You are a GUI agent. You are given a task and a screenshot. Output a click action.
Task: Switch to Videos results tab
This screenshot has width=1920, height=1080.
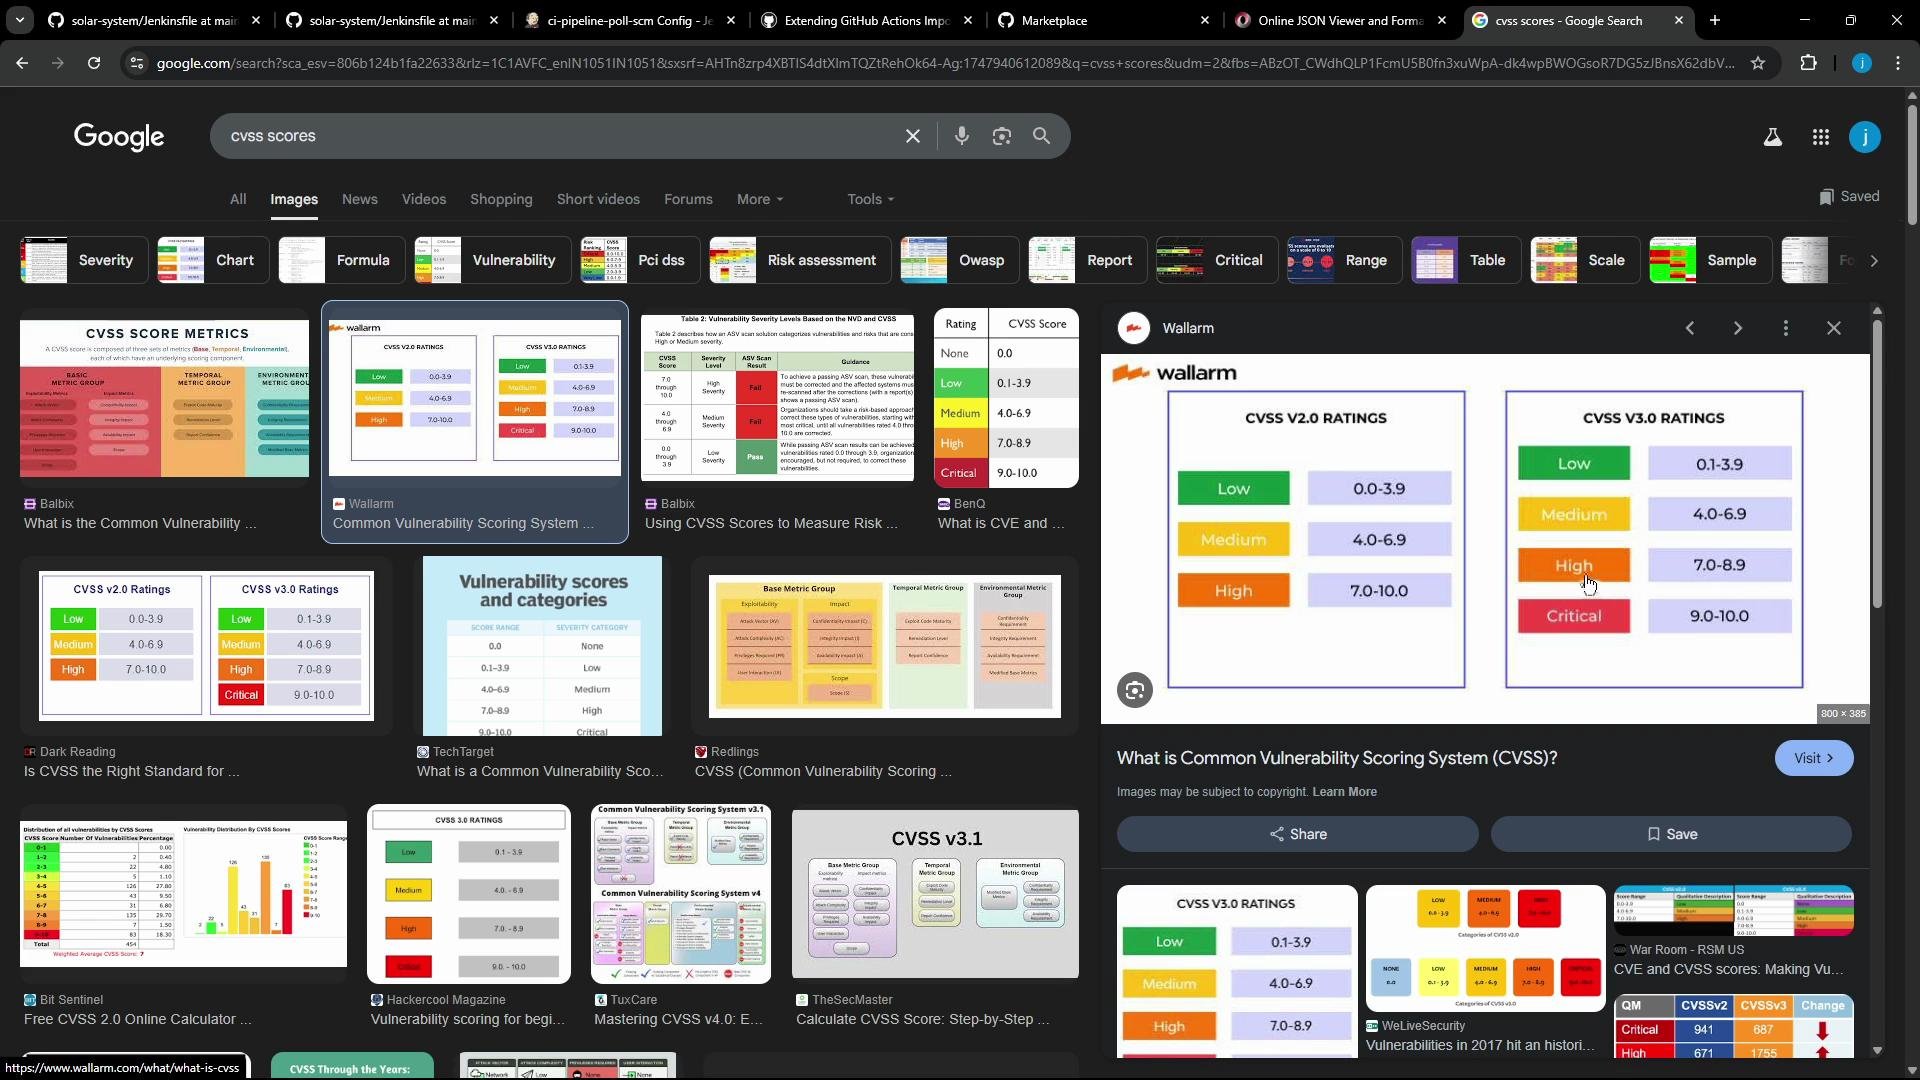tap(424, 199)
